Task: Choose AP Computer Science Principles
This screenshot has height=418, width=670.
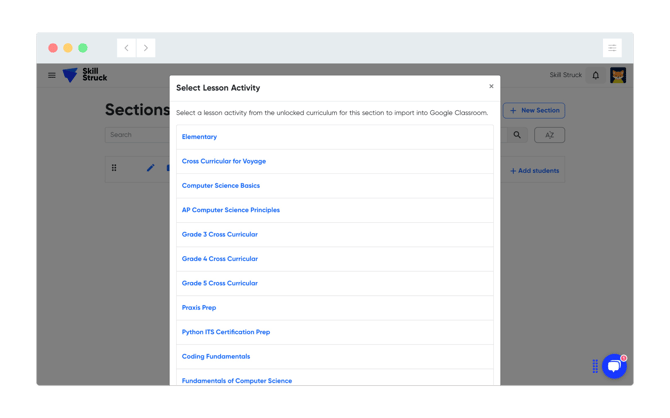Action: click(x=230, y=210)
